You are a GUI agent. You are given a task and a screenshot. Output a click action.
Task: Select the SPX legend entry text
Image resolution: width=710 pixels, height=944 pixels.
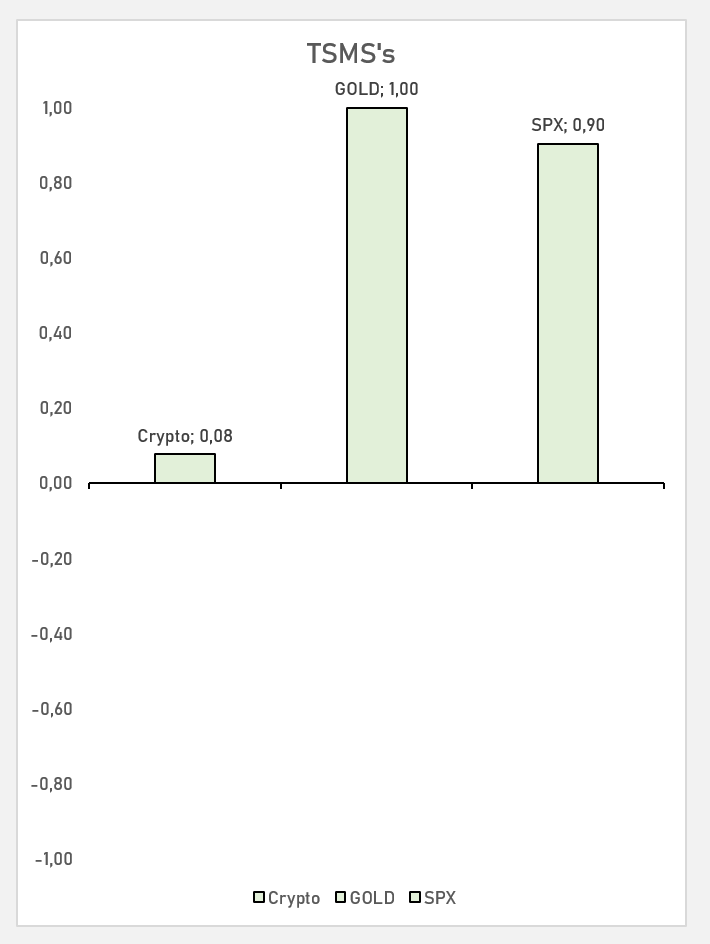coord(440,898)
